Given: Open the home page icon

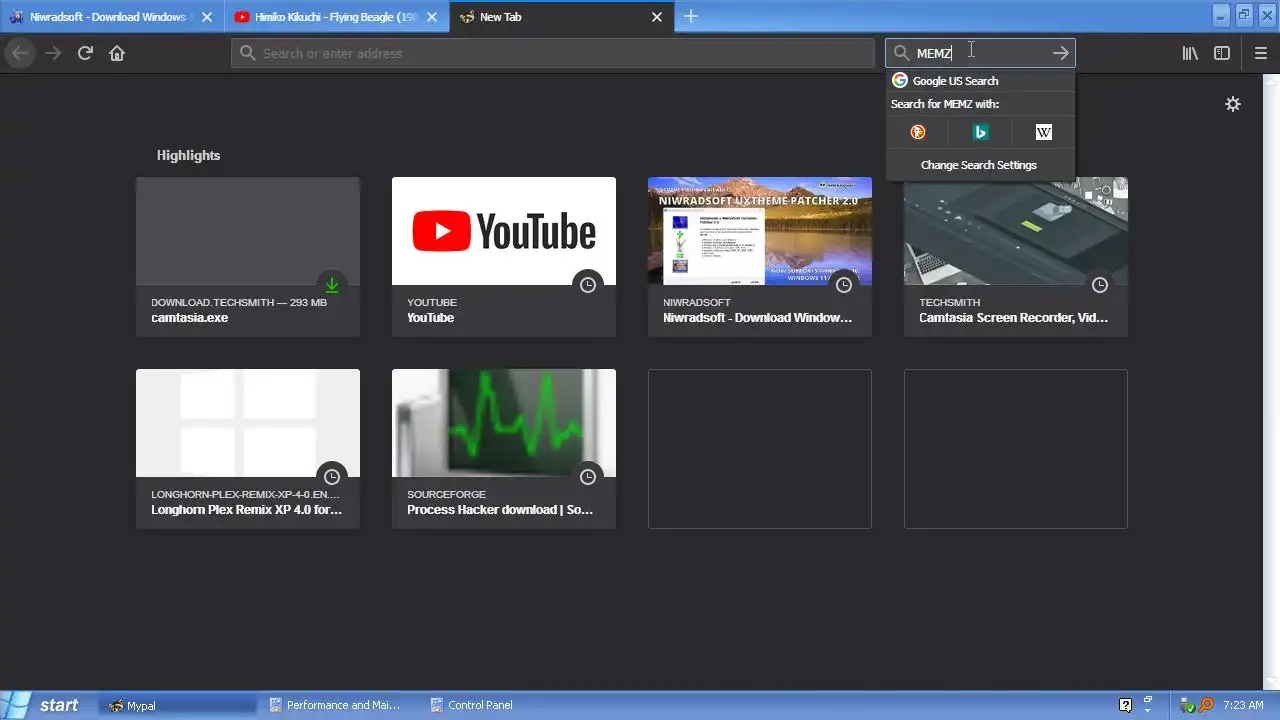Looking at the screenshot, I should (x=117, y=53).
